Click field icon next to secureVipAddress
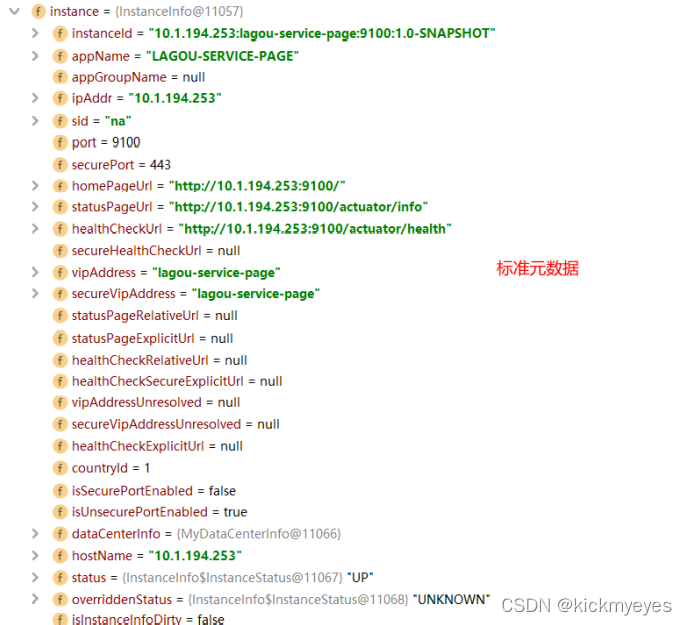The width and height of the screenshot is (687, 625). pos(60,294)
